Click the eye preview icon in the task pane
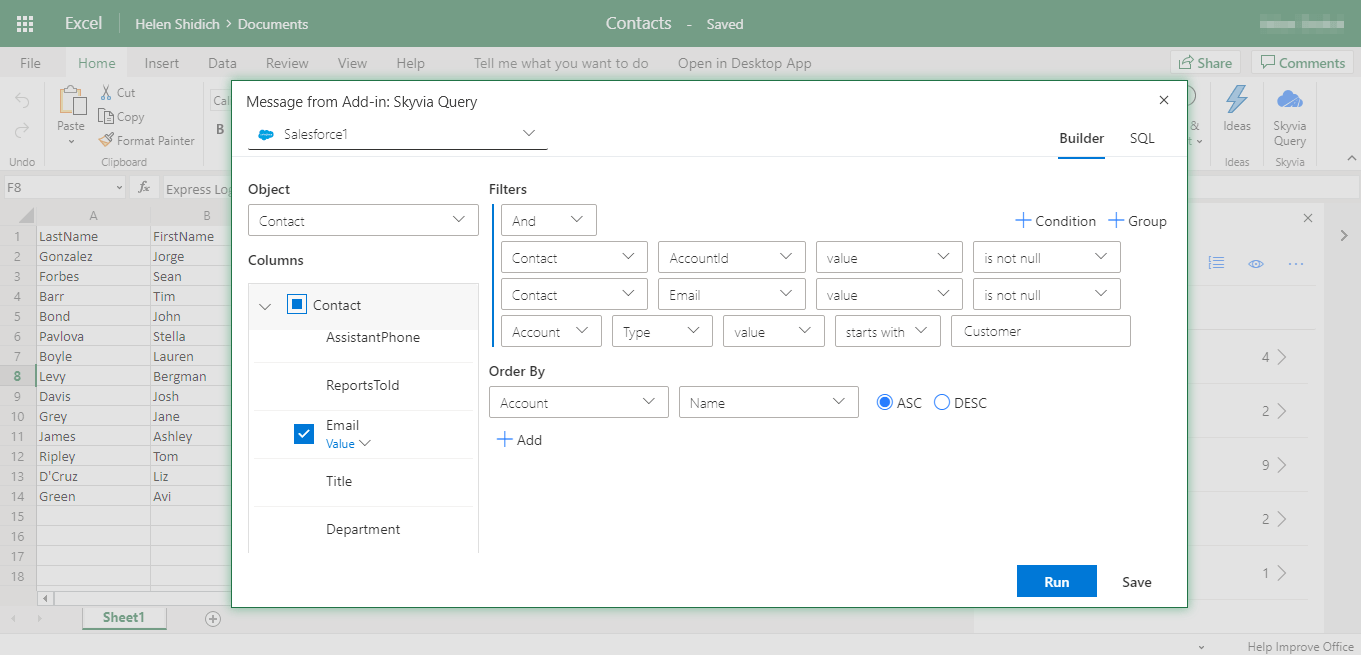1361x655 pixels. tap(1256, 263)
